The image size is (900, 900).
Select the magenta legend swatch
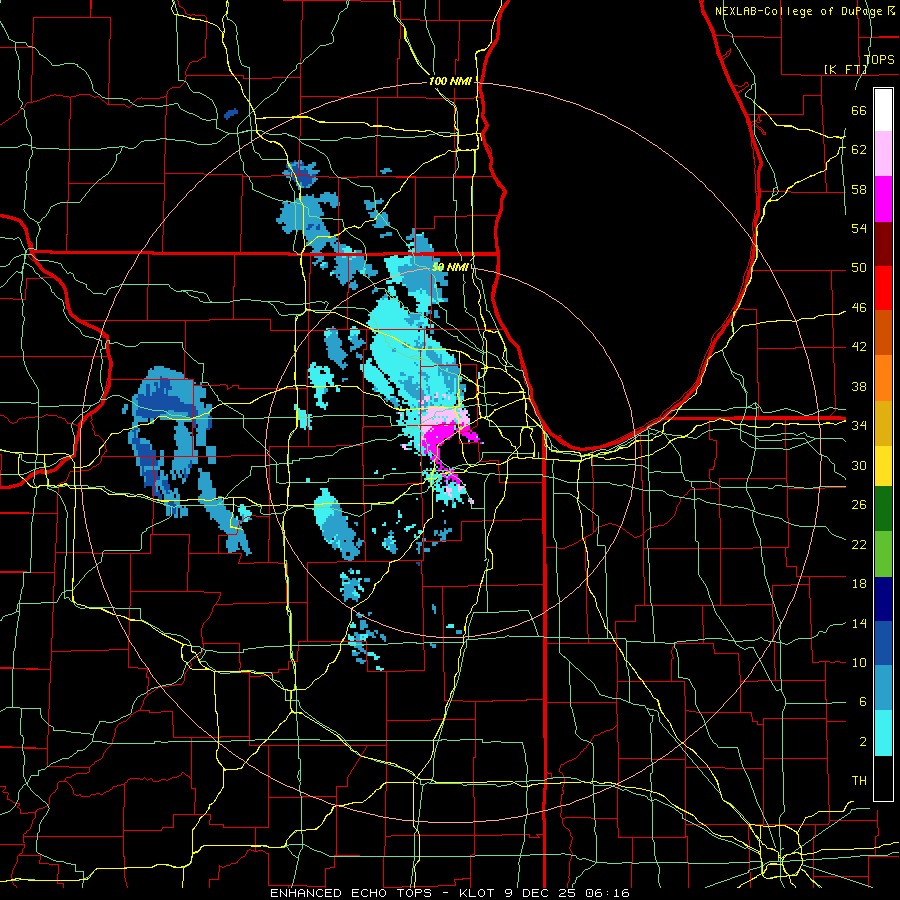click(883, 199)
